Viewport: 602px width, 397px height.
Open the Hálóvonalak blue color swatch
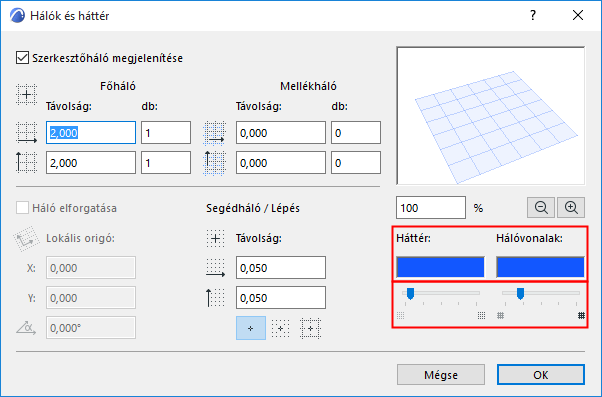coord(540,267)
